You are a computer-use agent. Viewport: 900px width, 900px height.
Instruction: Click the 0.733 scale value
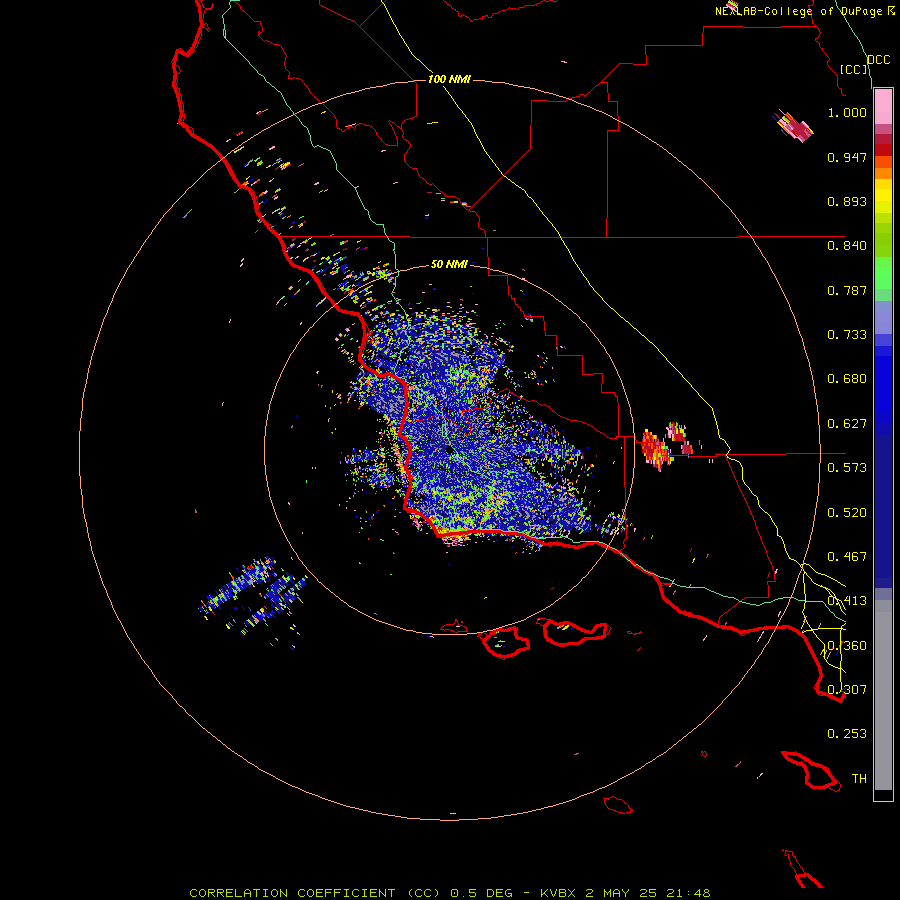click(847, 335)
